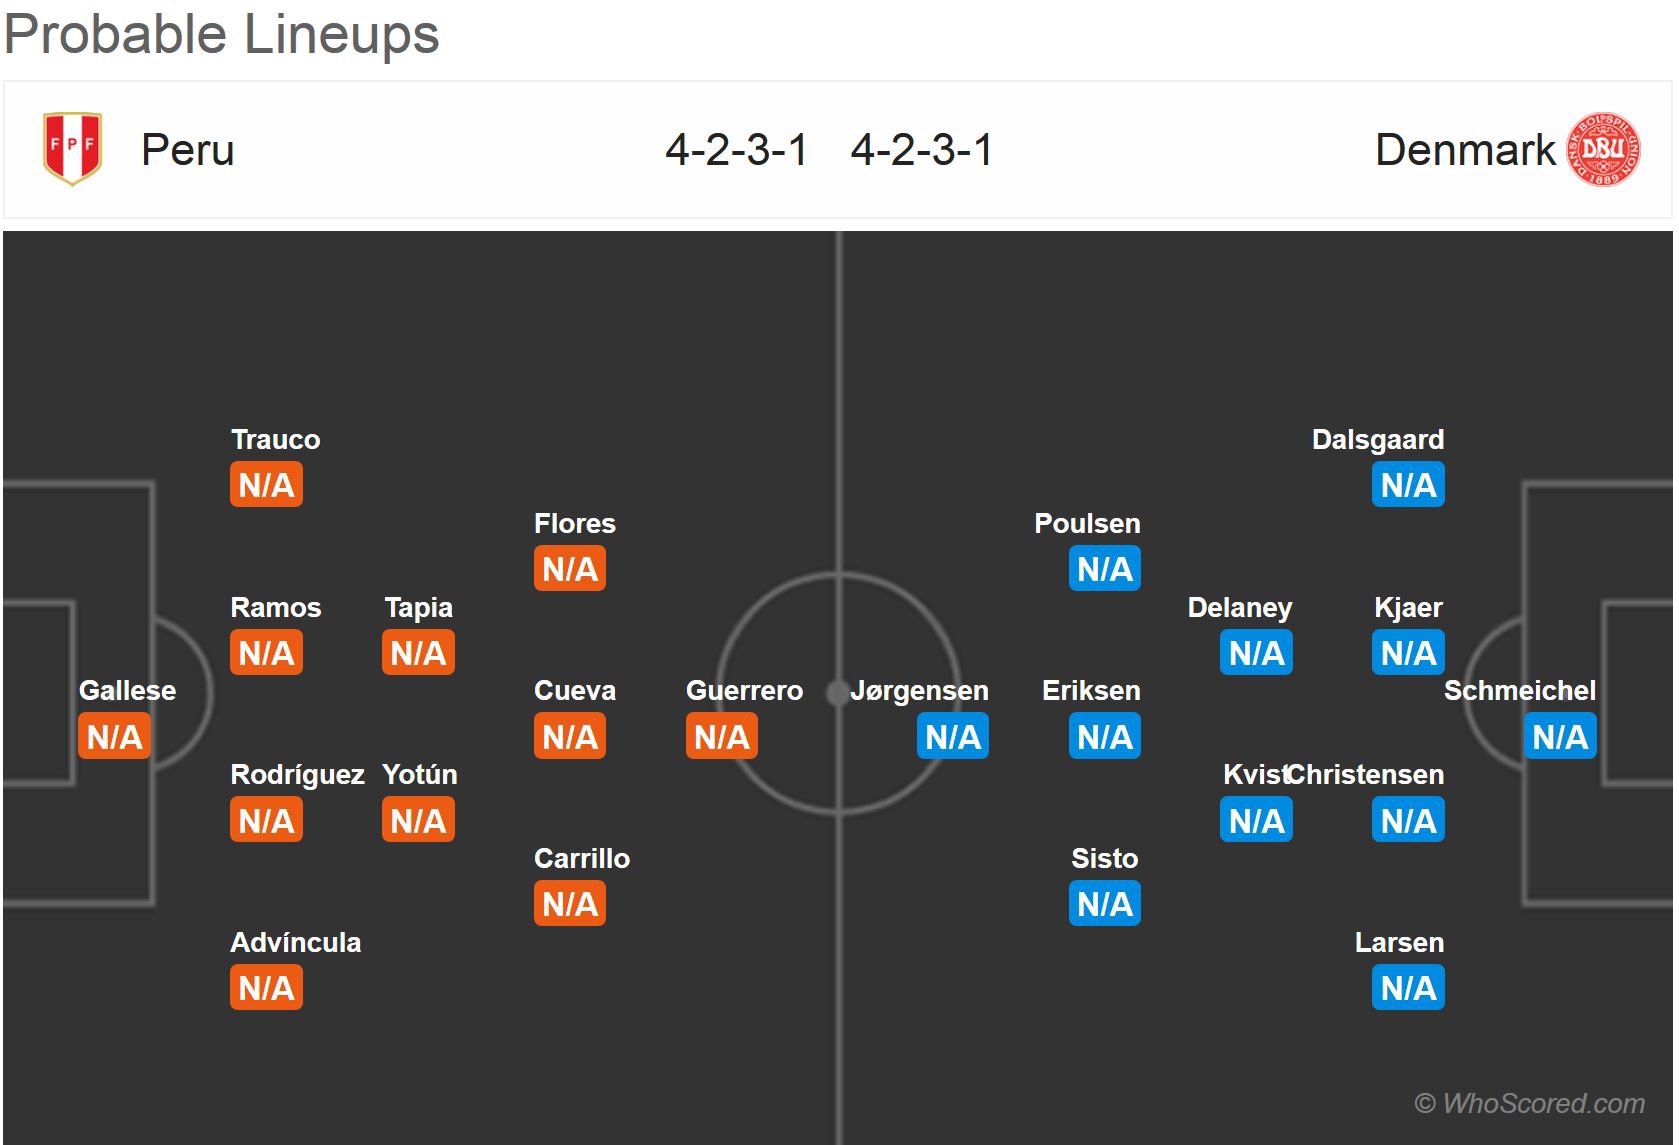Click Guerrero's orange N/A rating badge
The width and height of the screenshot is (1679, 1145).
[x=722, y=737]
